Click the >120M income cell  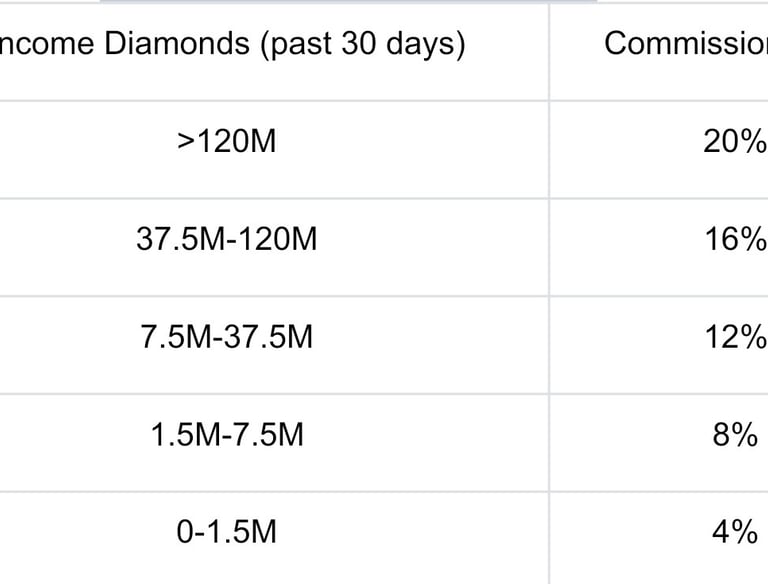tap(226, 142)
